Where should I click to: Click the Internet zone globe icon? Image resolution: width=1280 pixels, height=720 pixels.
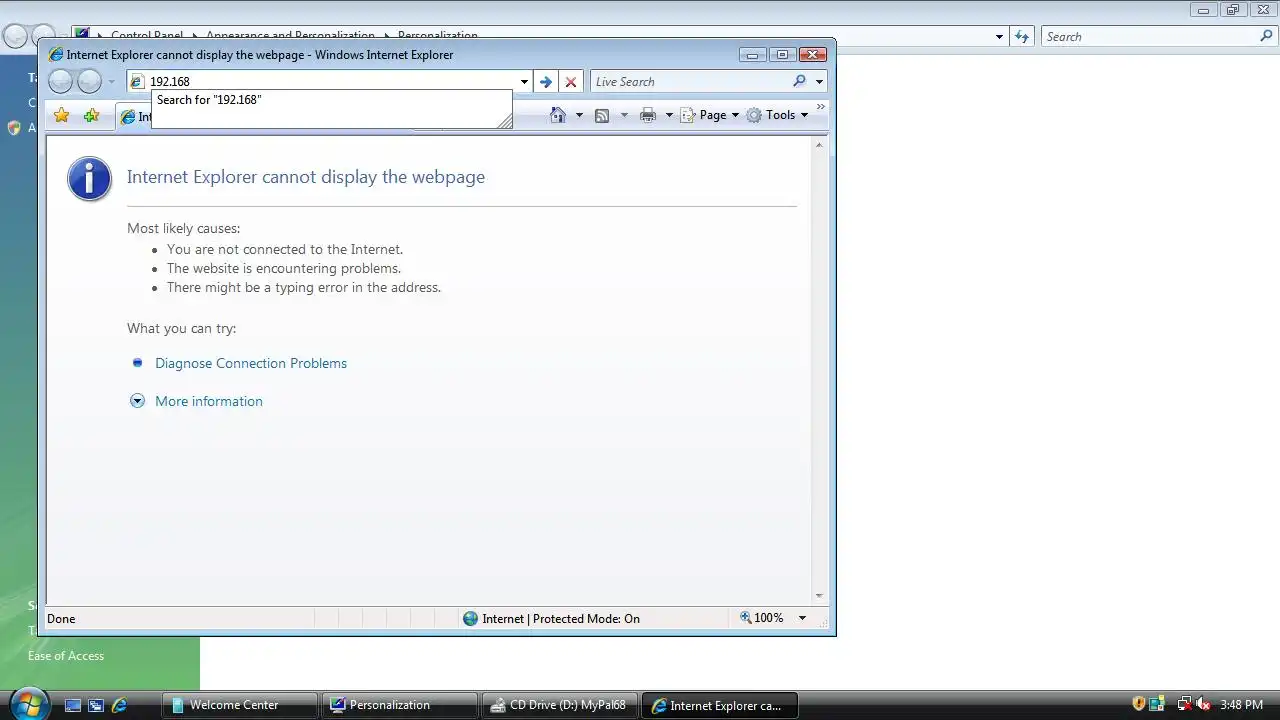pyautogui.click(x=471, y=619)
